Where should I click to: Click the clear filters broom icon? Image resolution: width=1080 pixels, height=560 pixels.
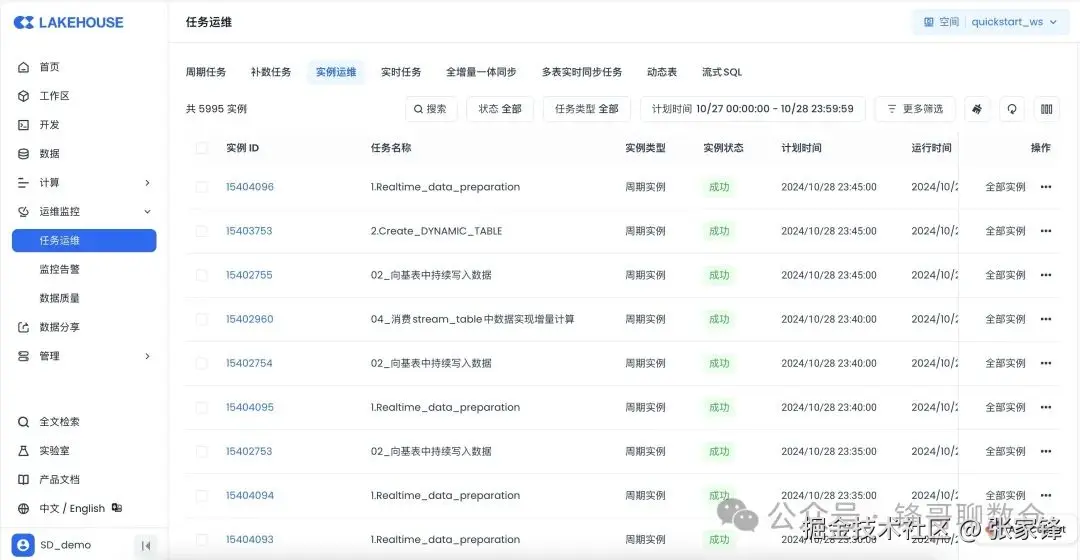click(977, 109)
